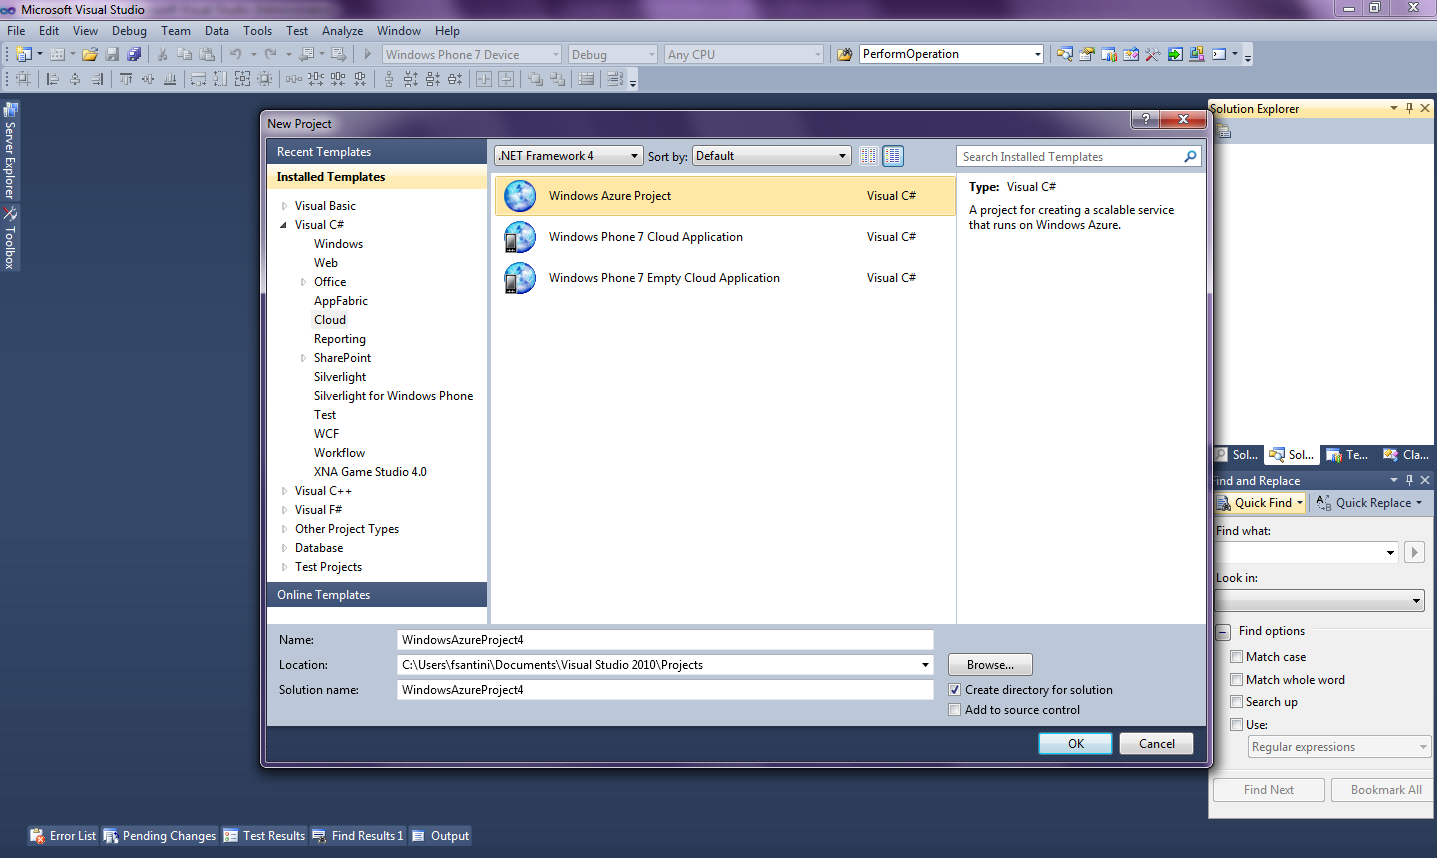Screen dimensions: 1437x858
Task: Select Silverlight for Windows Phone category
Action: 393,396
